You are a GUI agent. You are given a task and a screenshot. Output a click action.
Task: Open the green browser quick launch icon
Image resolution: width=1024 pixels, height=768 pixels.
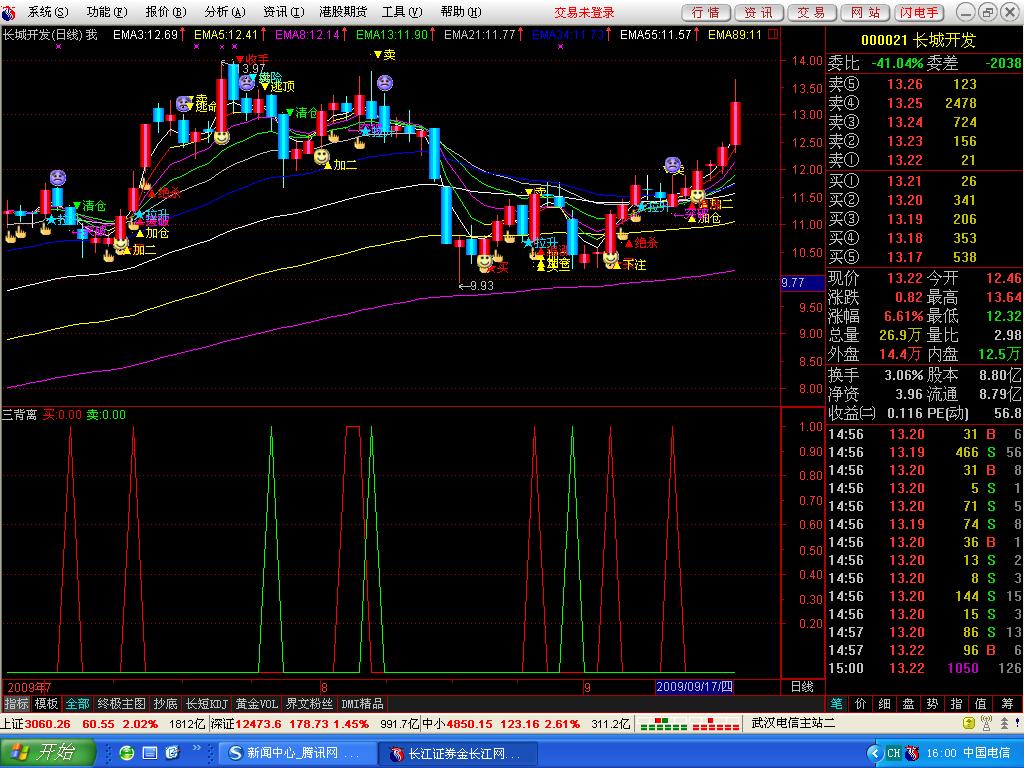pos(126,753)
